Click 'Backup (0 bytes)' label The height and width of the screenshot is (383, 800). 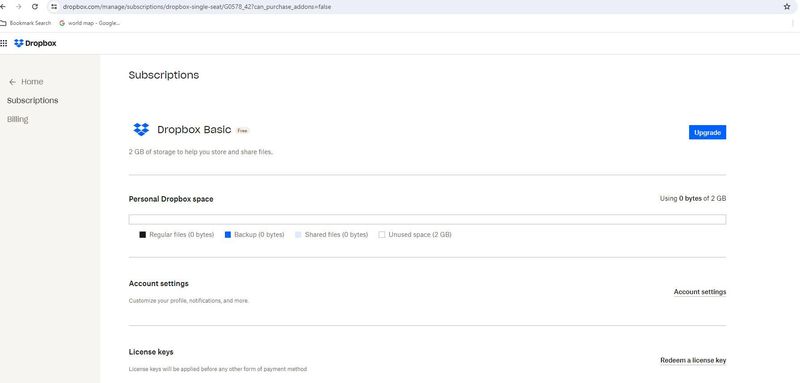tap(259, 235)
